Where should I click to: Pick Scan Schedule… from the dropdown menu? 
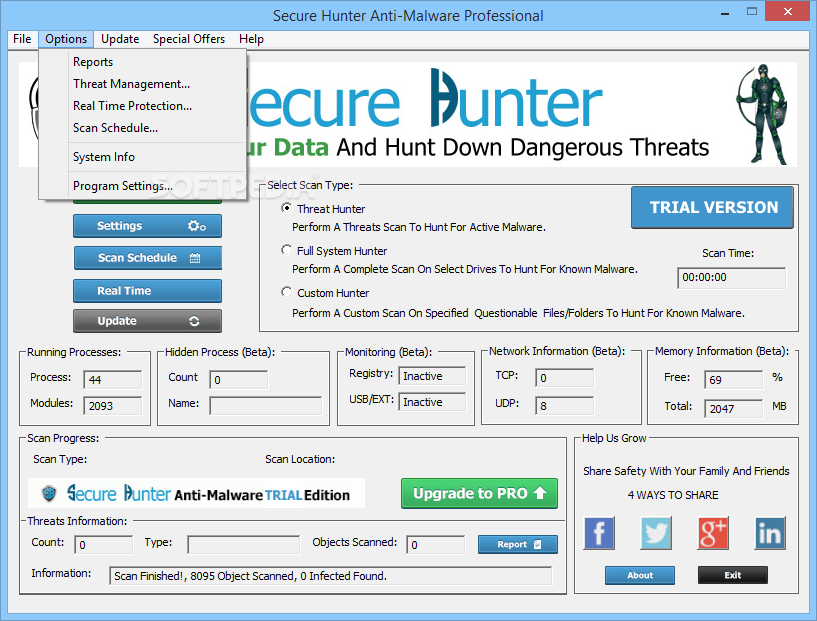[x=142, y=128]
